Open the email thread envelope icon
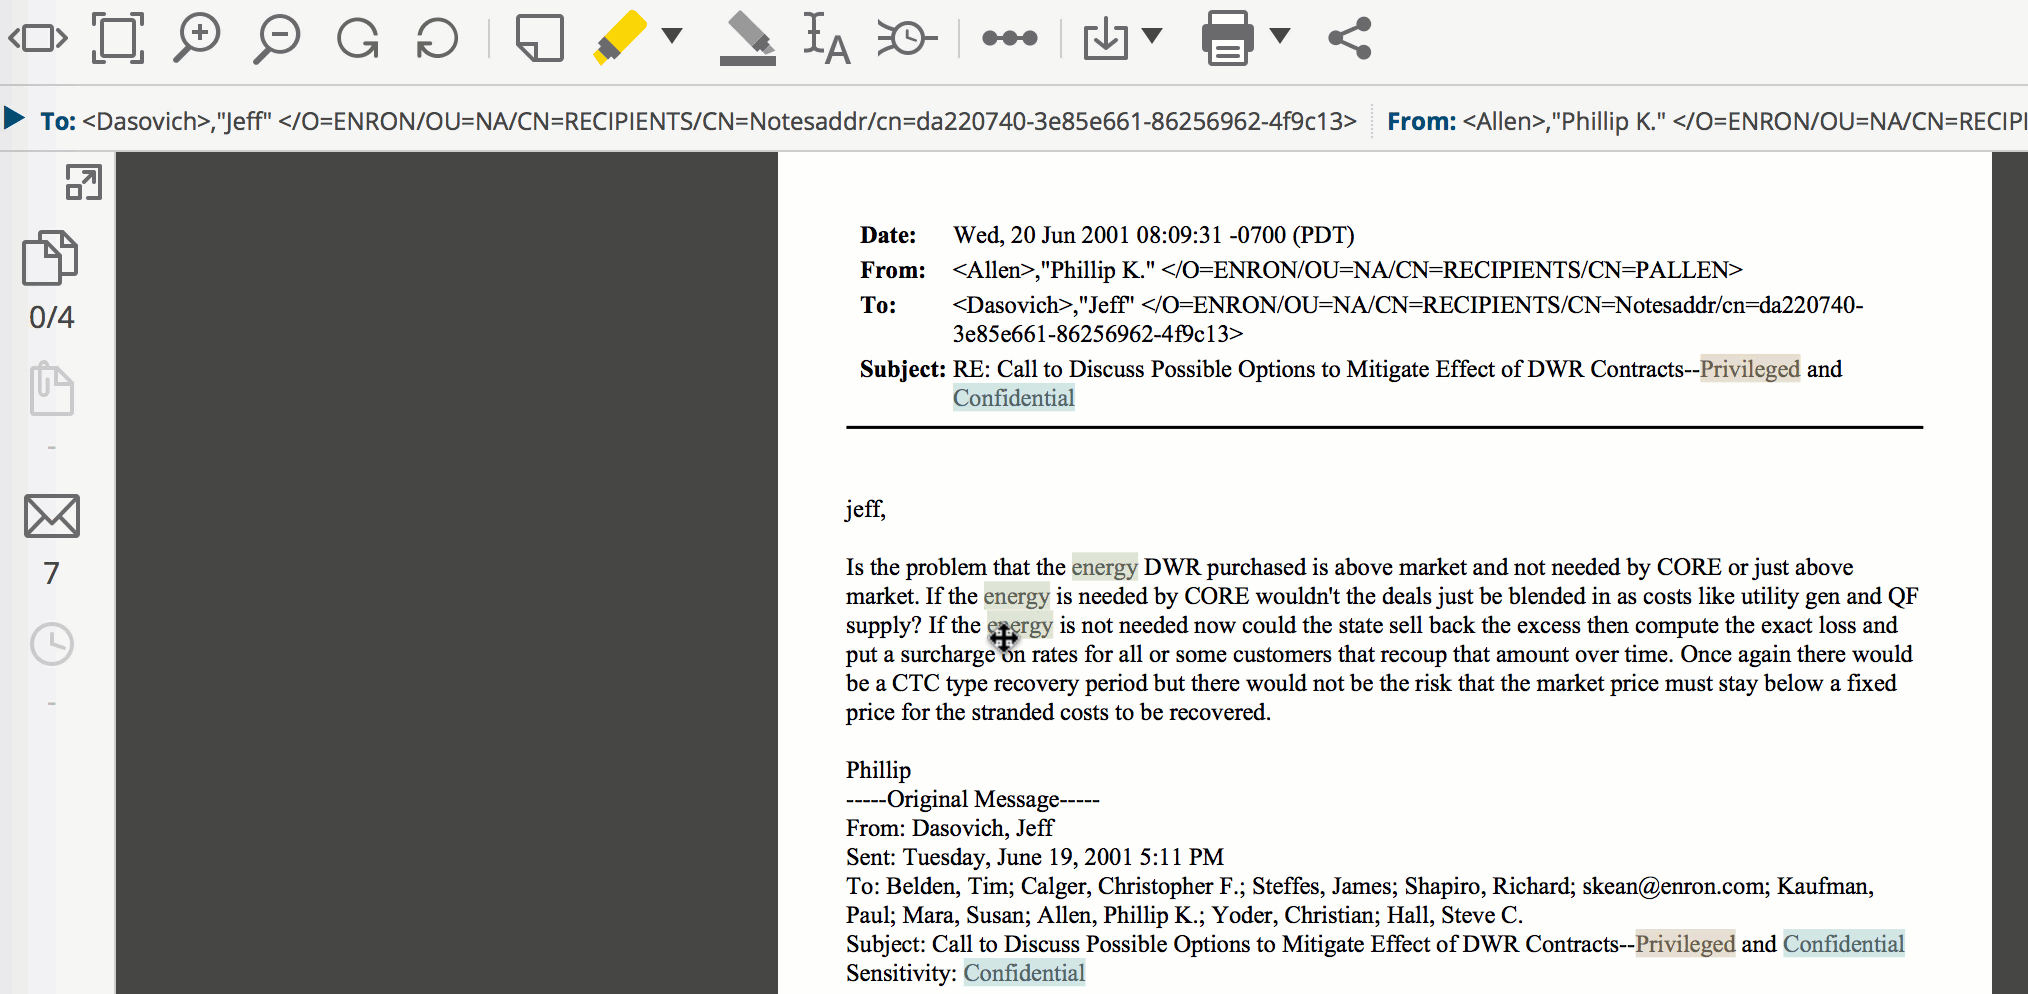The height and width of the screenshot is (994, 2028). [x=51, y=516]
